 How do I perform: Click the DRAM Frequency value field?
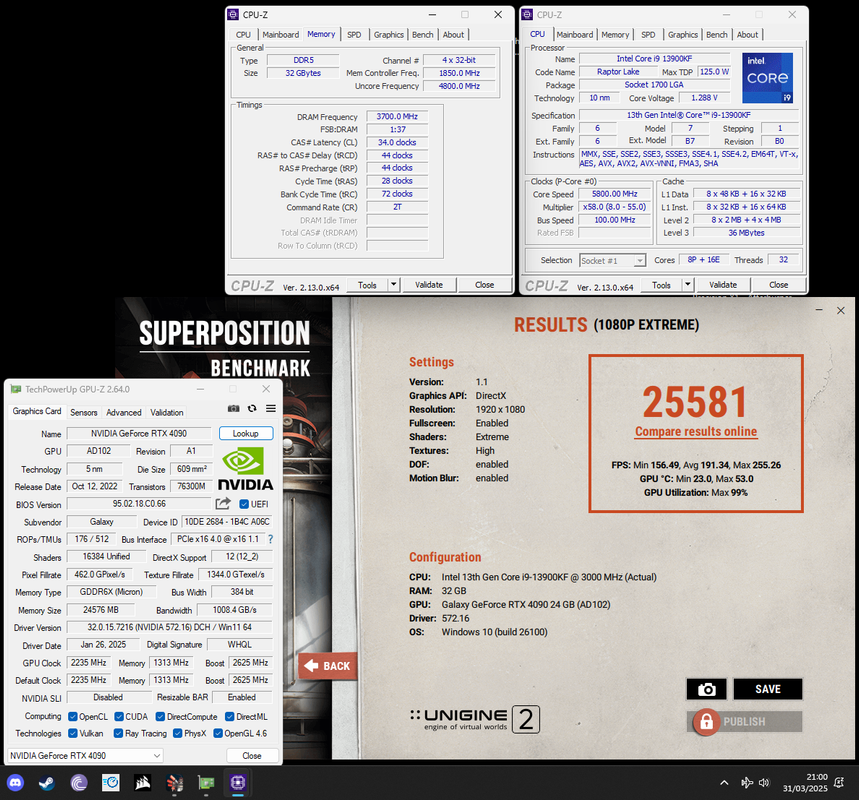click(397, 116)
